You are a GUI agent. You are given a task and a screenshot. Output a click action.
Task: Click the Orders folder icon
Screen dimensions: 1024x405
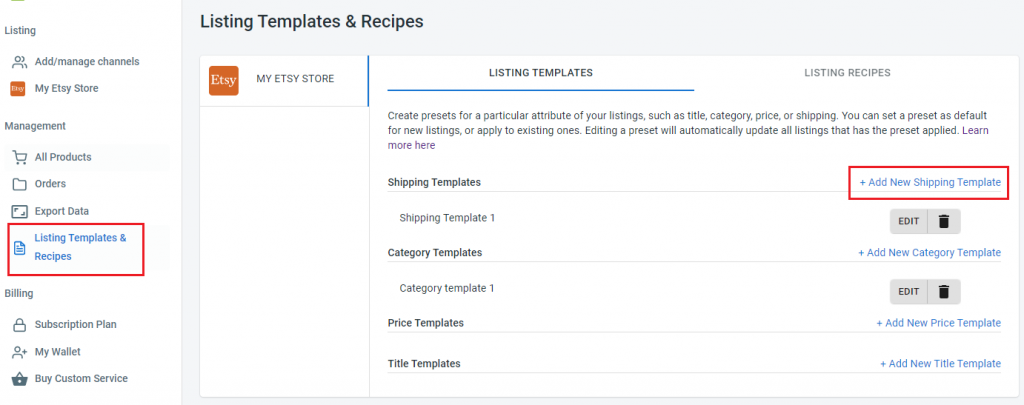[19, 184]
